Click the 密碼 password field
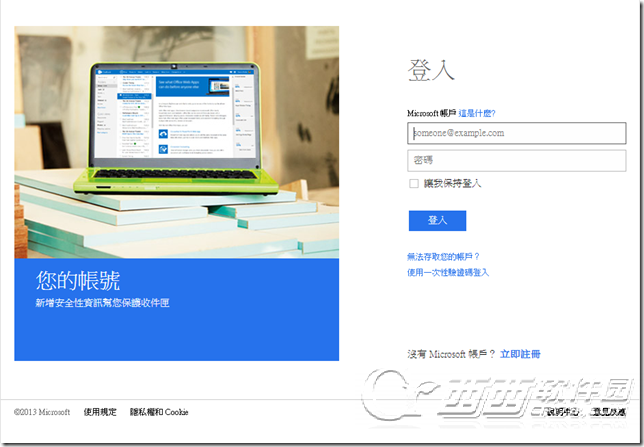Image resolution: width=644 pixels, height=447 pixels. 516,160
